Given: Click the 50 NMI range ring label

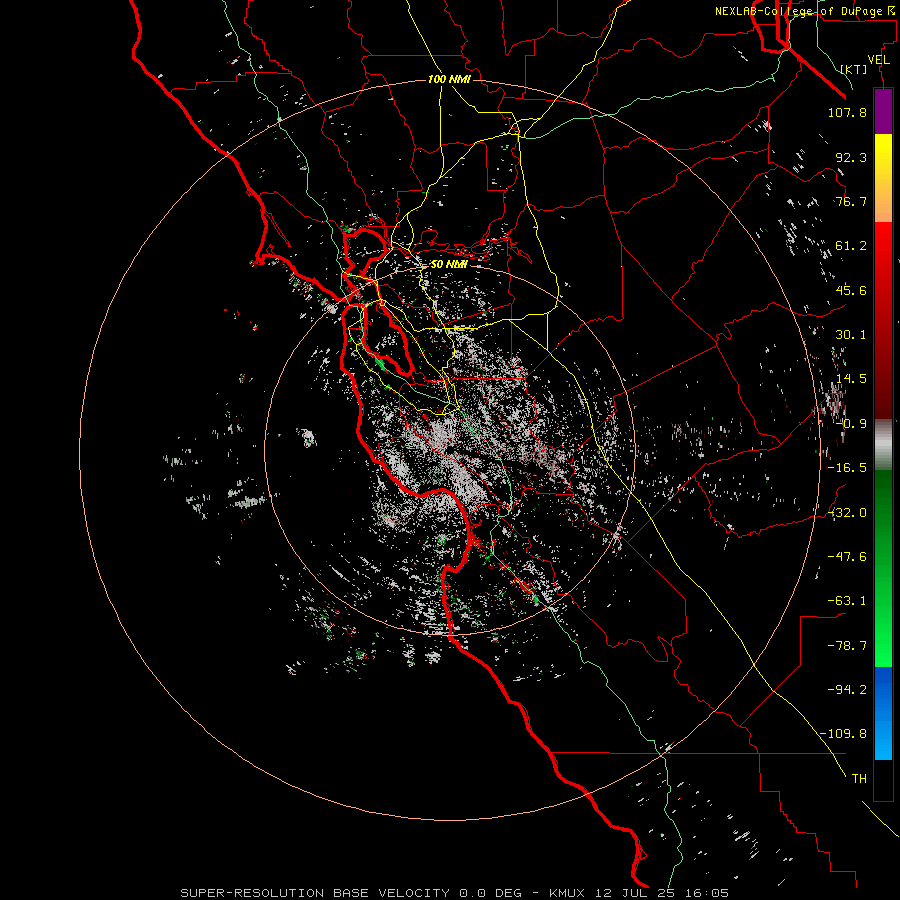Looking at the screenshot, I should (448, 264).
